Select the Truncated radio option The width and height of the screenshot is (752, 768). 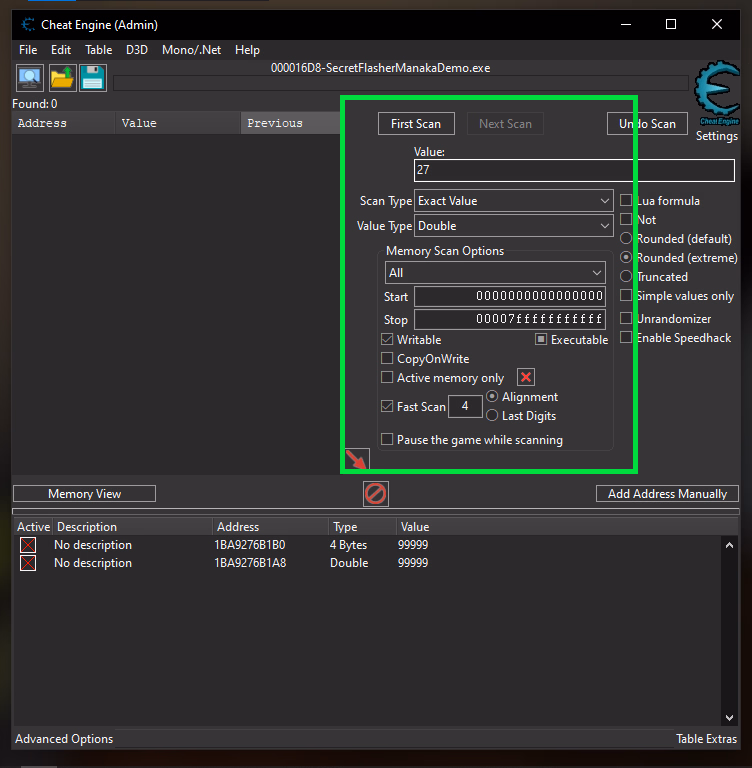[x=626, y=276]
